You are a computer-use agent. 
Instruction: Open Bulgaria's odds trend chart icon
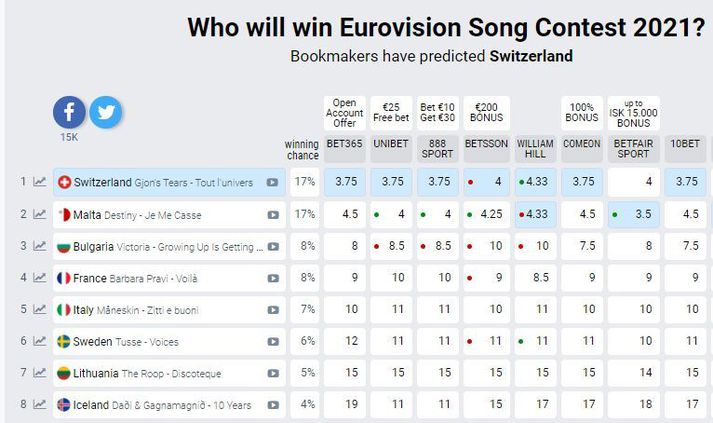pos(40,246)
